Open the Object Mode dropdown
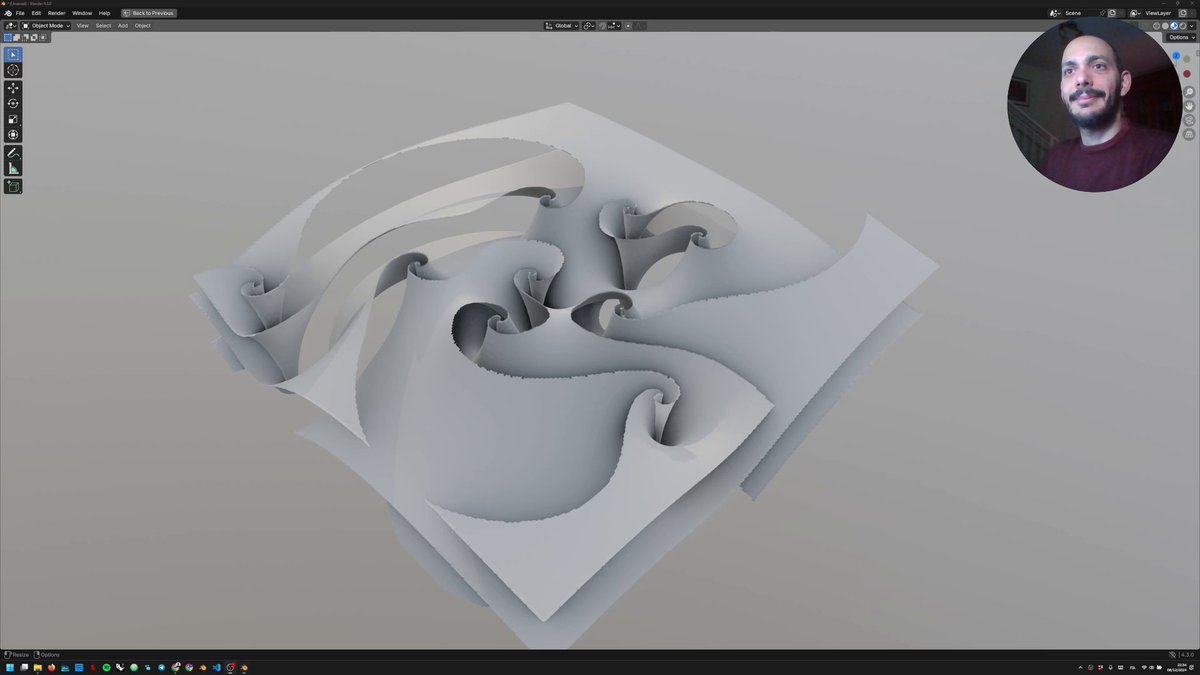This screenshot has width=1200, height=675. (x=47, y=25)
